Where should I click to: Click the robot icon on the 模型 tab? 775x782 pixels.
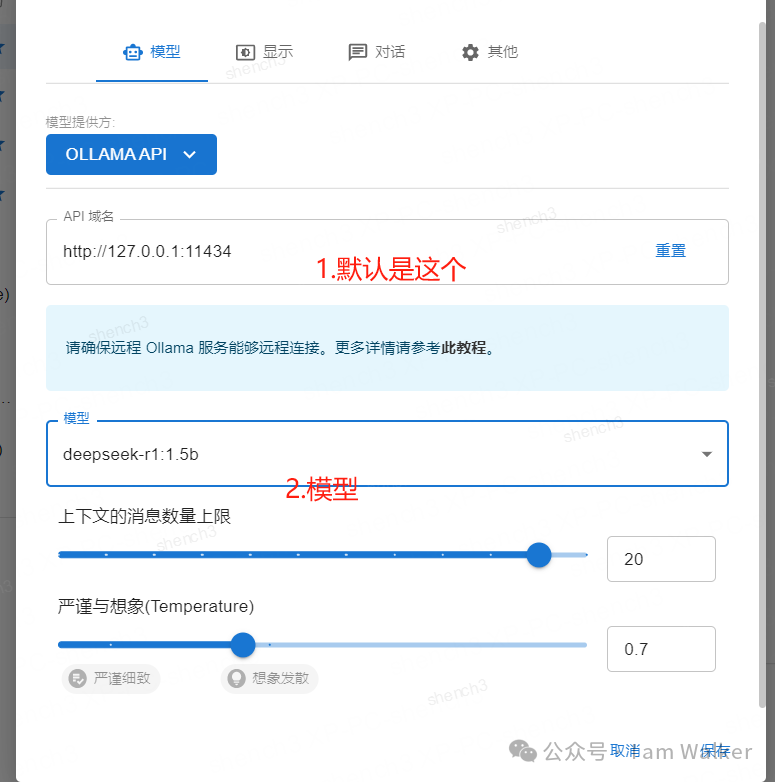pyautogui.click(x=132, y=52)
